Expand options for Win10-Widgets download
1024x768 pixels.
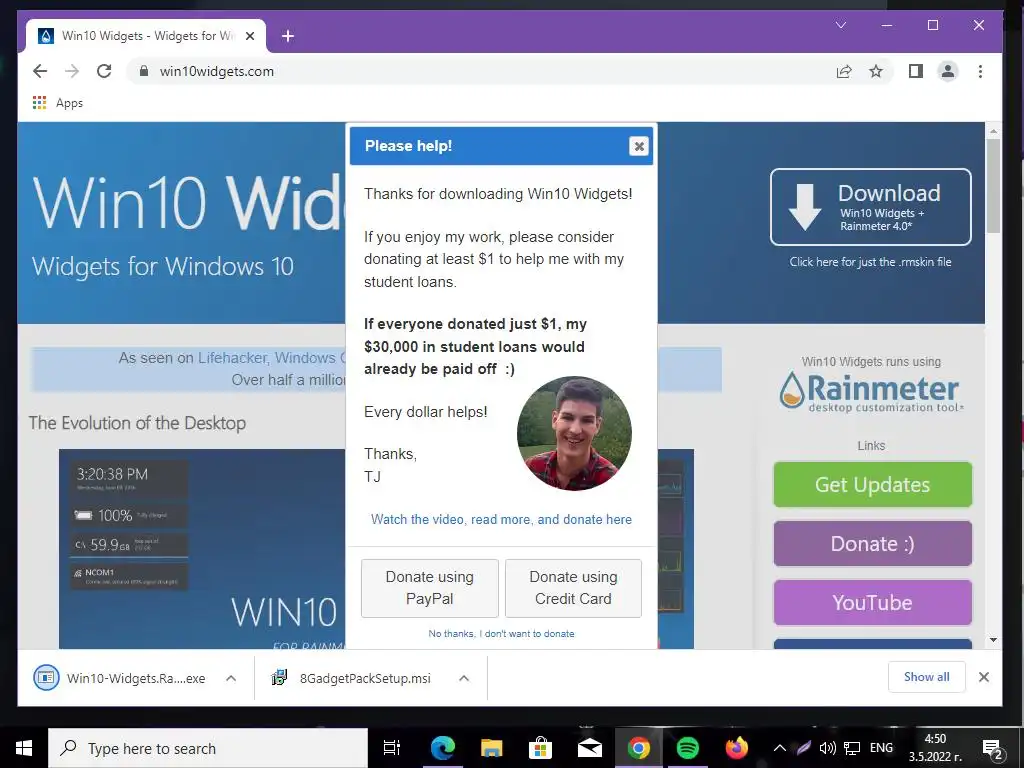click(231, 678)
